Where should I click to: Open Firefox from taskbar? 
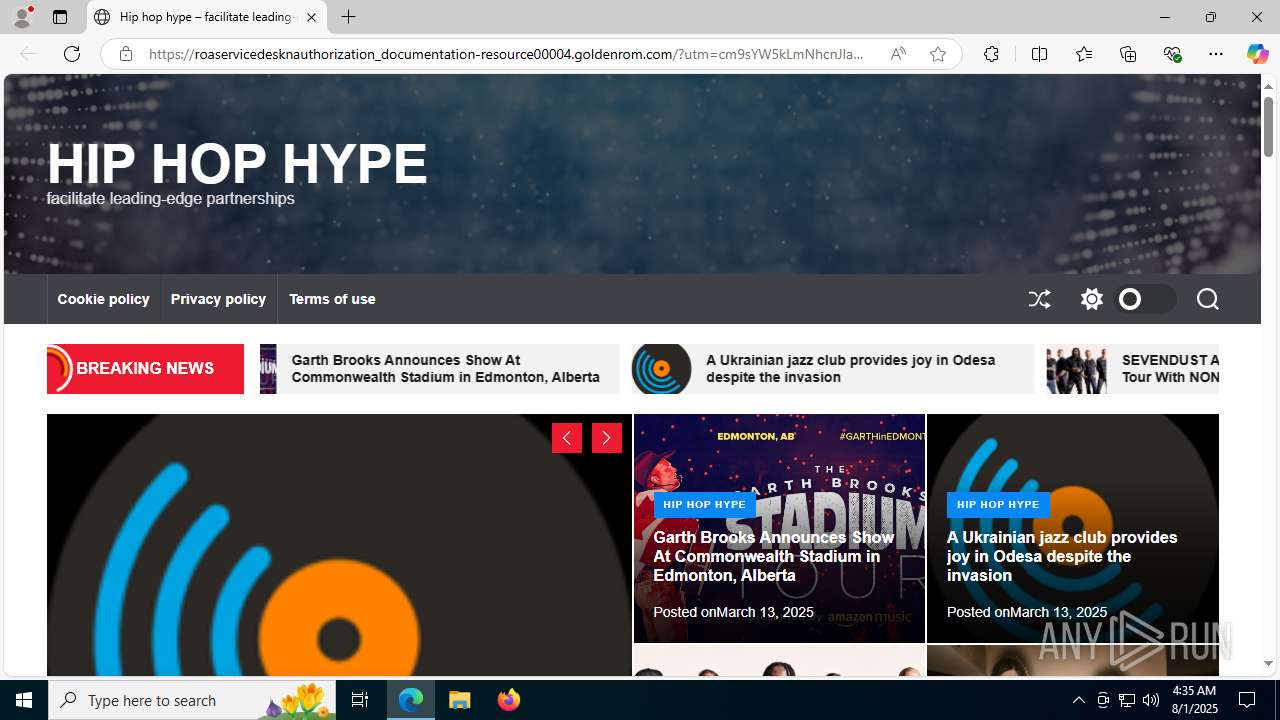(508, 700)
